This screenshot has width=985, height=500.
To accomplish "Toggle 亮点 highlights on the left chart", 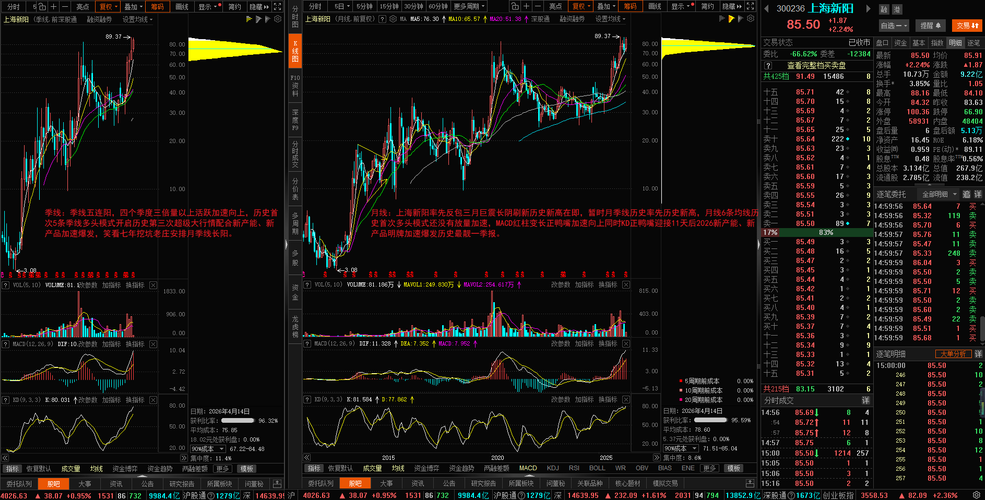I will (x=82, y=6).
